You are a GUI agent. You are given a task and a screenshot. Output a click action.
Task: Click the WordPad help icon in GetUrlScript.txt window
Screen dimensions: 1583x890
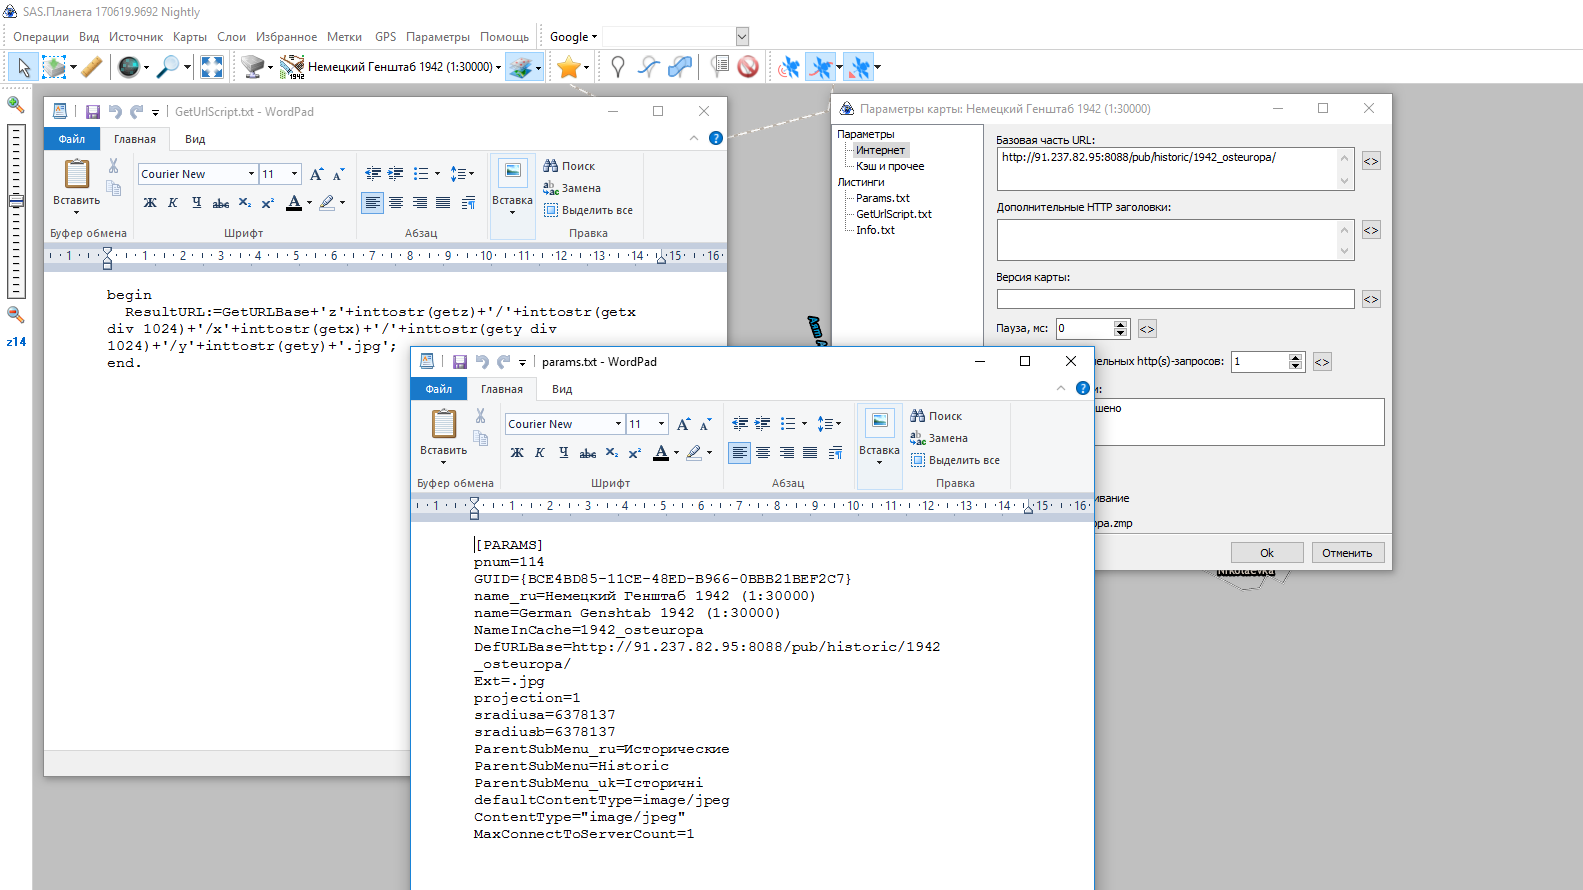click(716, 138)
